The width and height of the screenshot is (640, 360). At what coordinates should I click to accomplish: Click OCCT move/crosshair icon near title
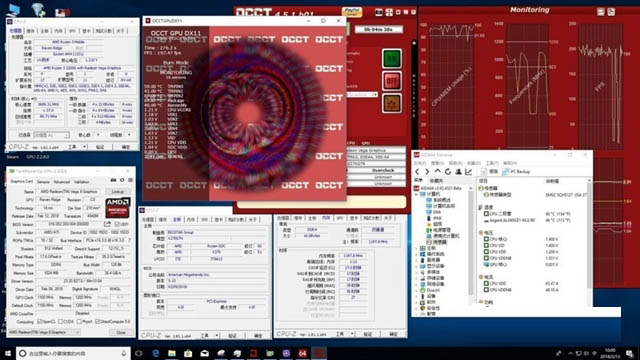tap(389, 12)
